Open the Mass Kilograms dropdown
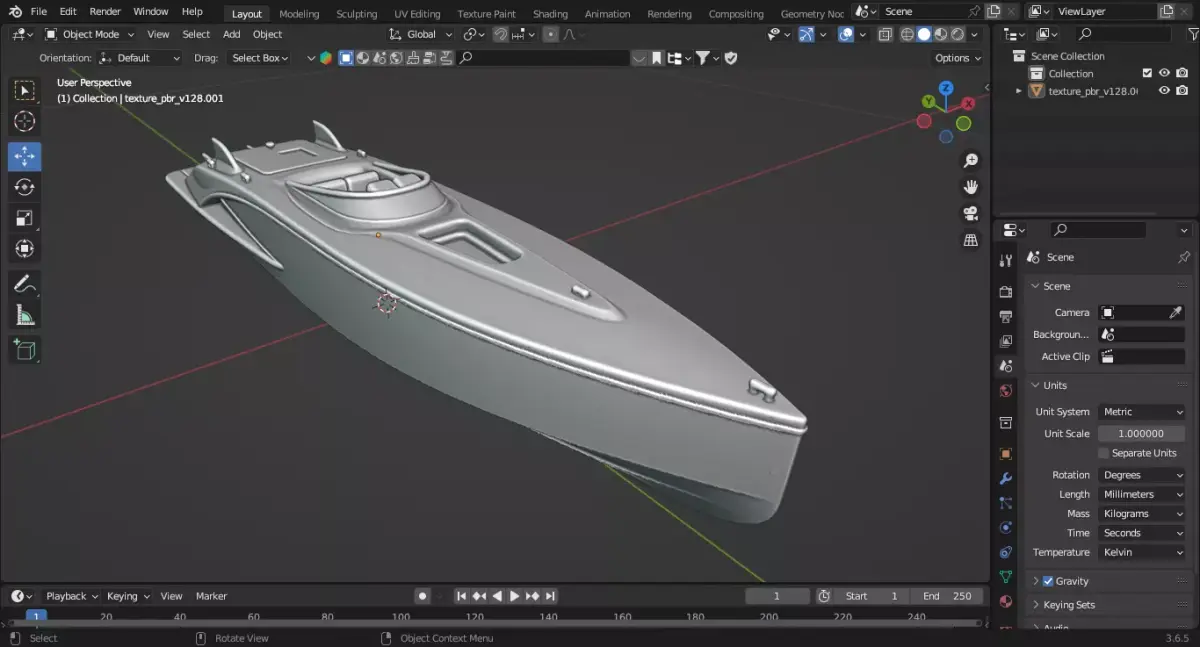This screenshot has height=647, width=1200. (1141, 514)
